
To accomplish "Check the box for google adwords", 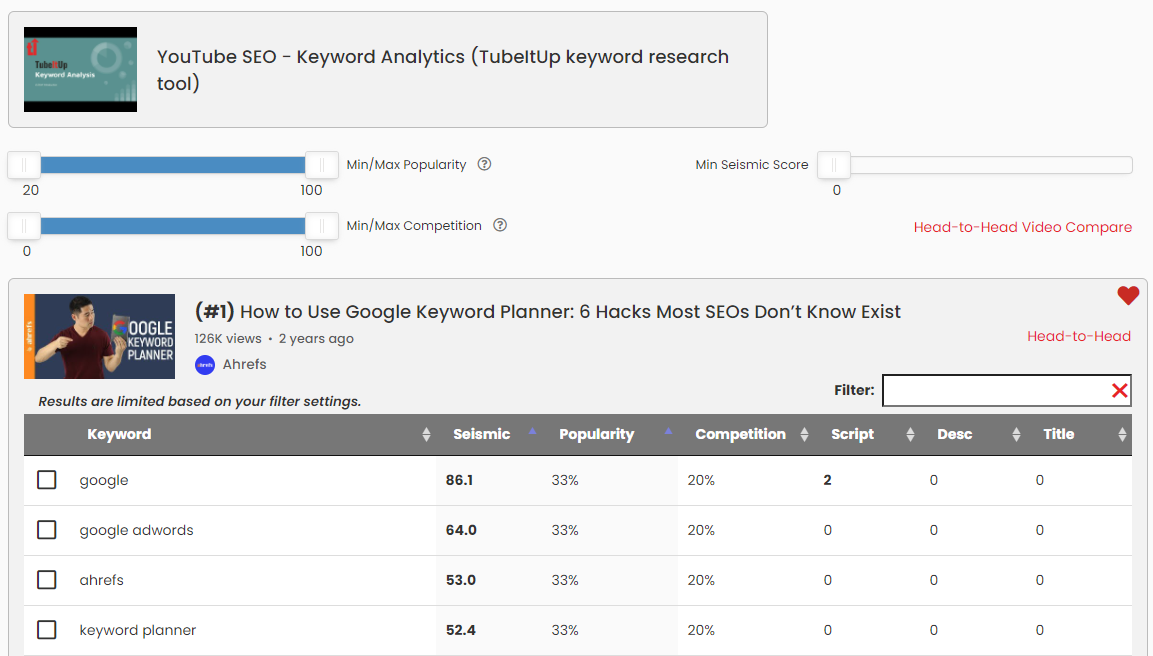I will [46, 530].
